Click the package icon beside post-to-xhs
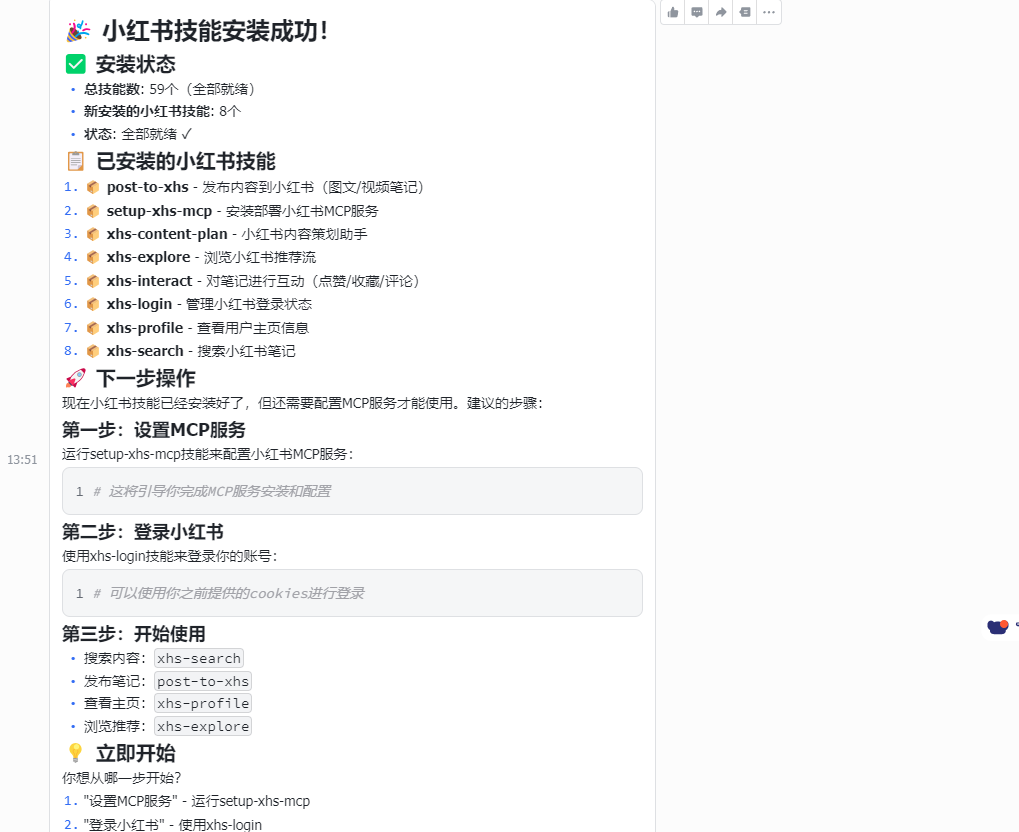This screenshot has width=1019, height=832. 92,187
